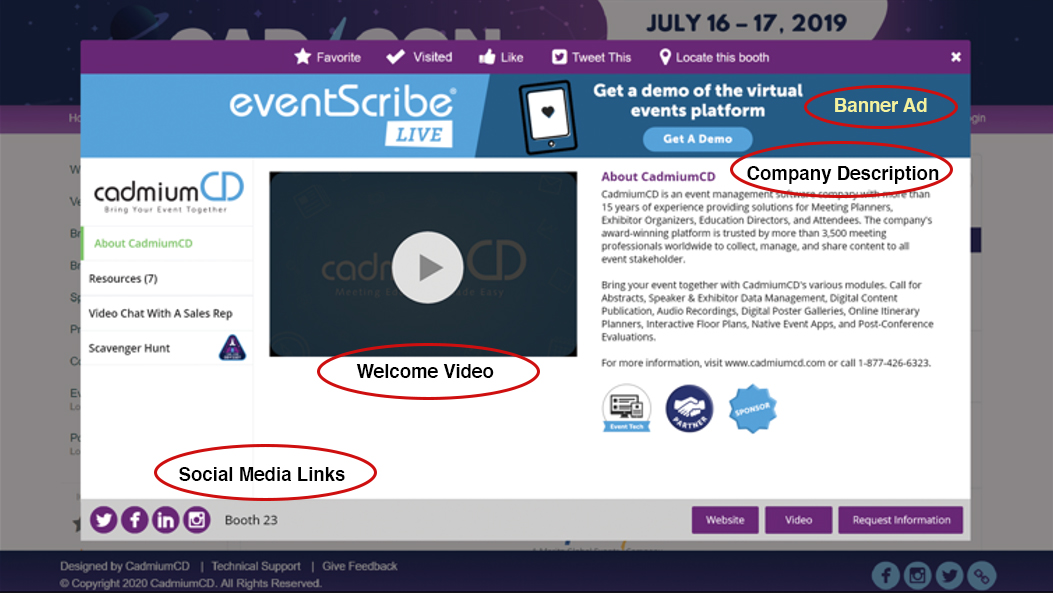This screenshot has height=593, width=1053.
Task: Close the booth popup window
Action: (956, 57)
